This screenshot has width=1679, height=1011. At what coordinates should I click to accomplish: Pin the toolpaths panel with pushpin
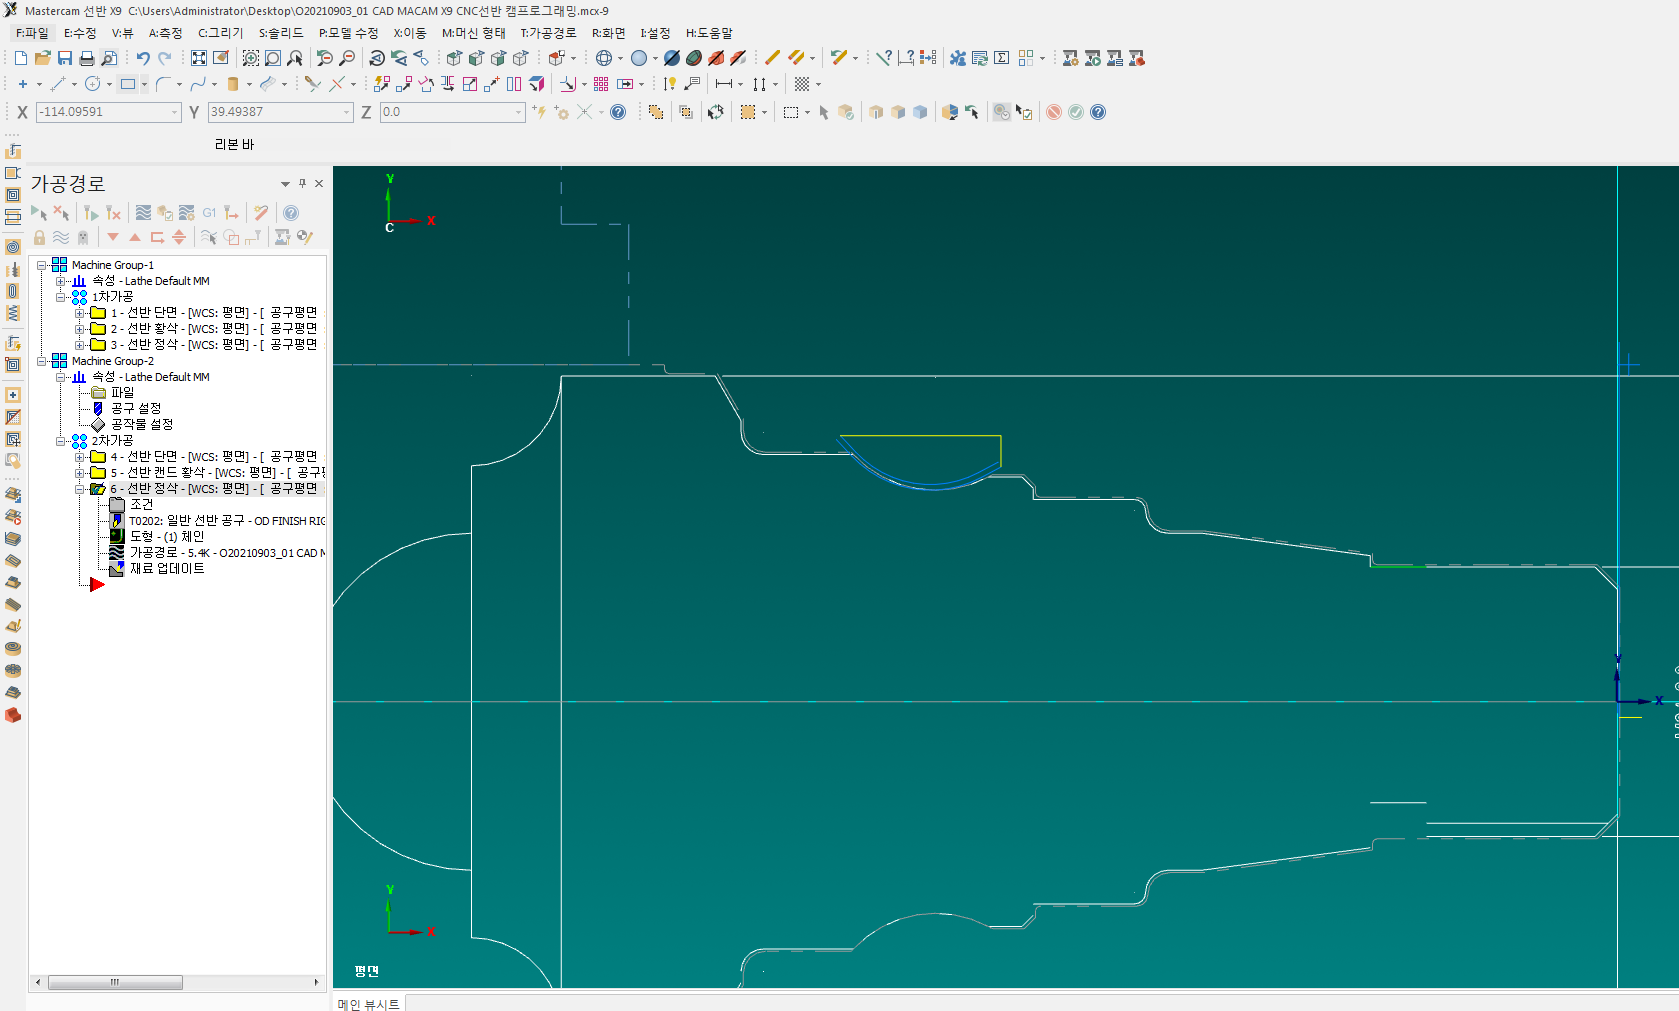pyautogui.click(x=302, y=183)
